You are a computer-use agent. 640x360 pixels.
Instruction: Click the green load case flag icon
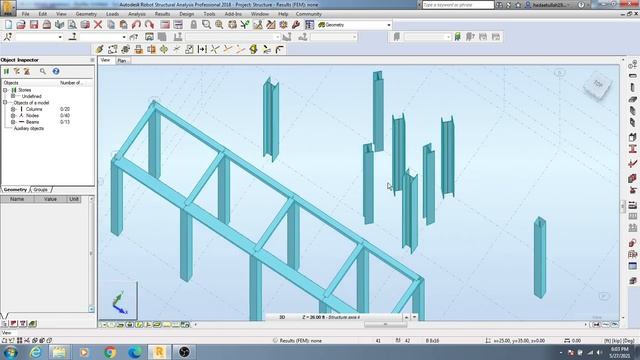pyautogui.click(x=458, y=37)
